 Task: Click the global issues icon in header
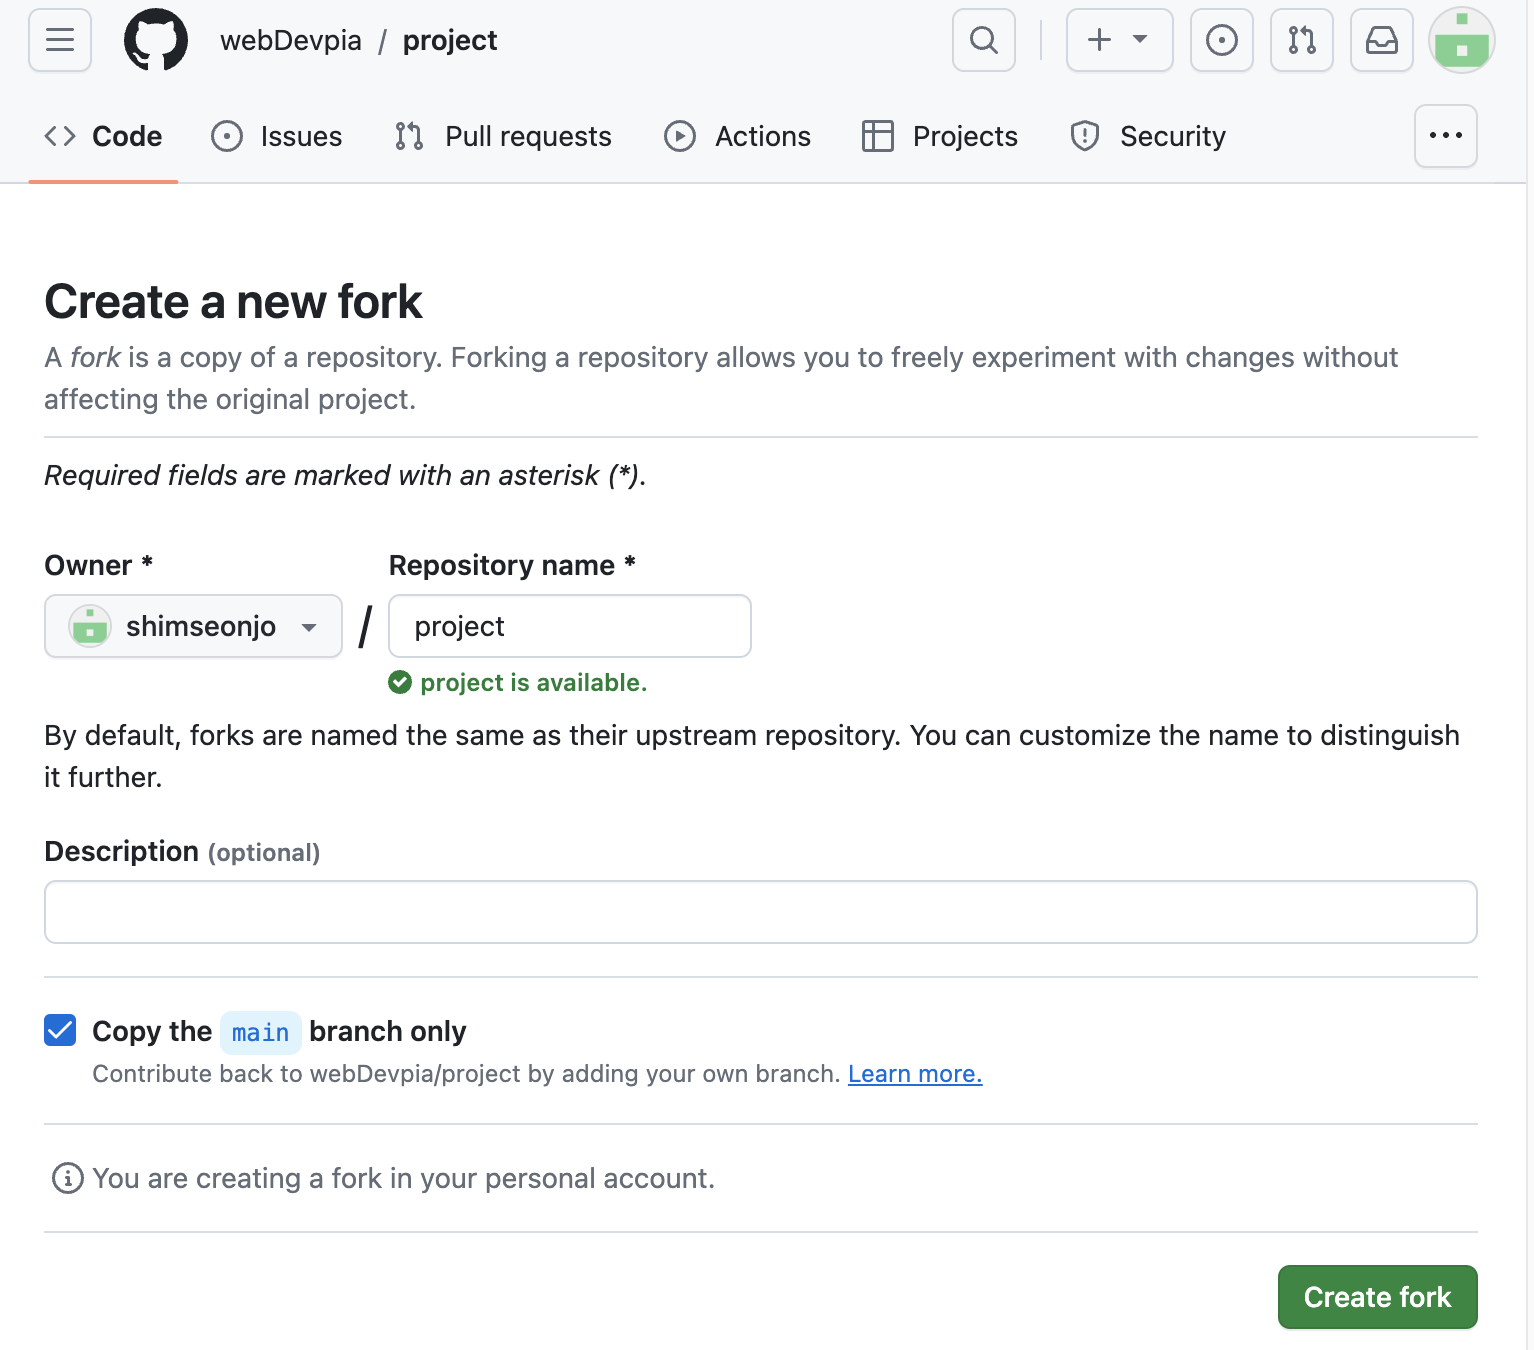click(x=1221, y=40)
